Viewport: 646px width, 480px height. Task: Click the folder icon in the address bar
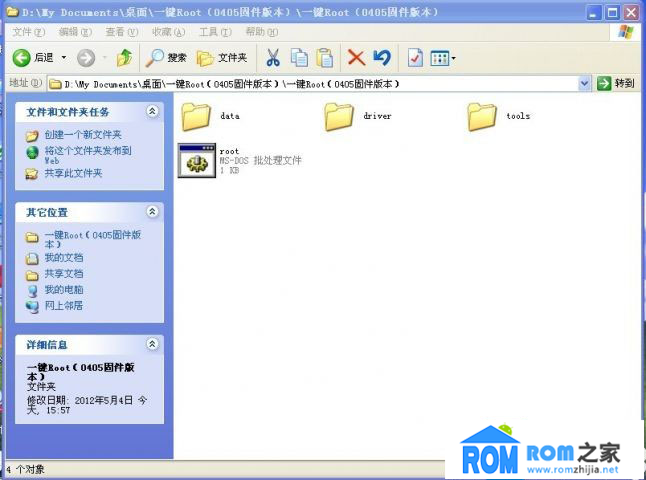click(55, 84)
